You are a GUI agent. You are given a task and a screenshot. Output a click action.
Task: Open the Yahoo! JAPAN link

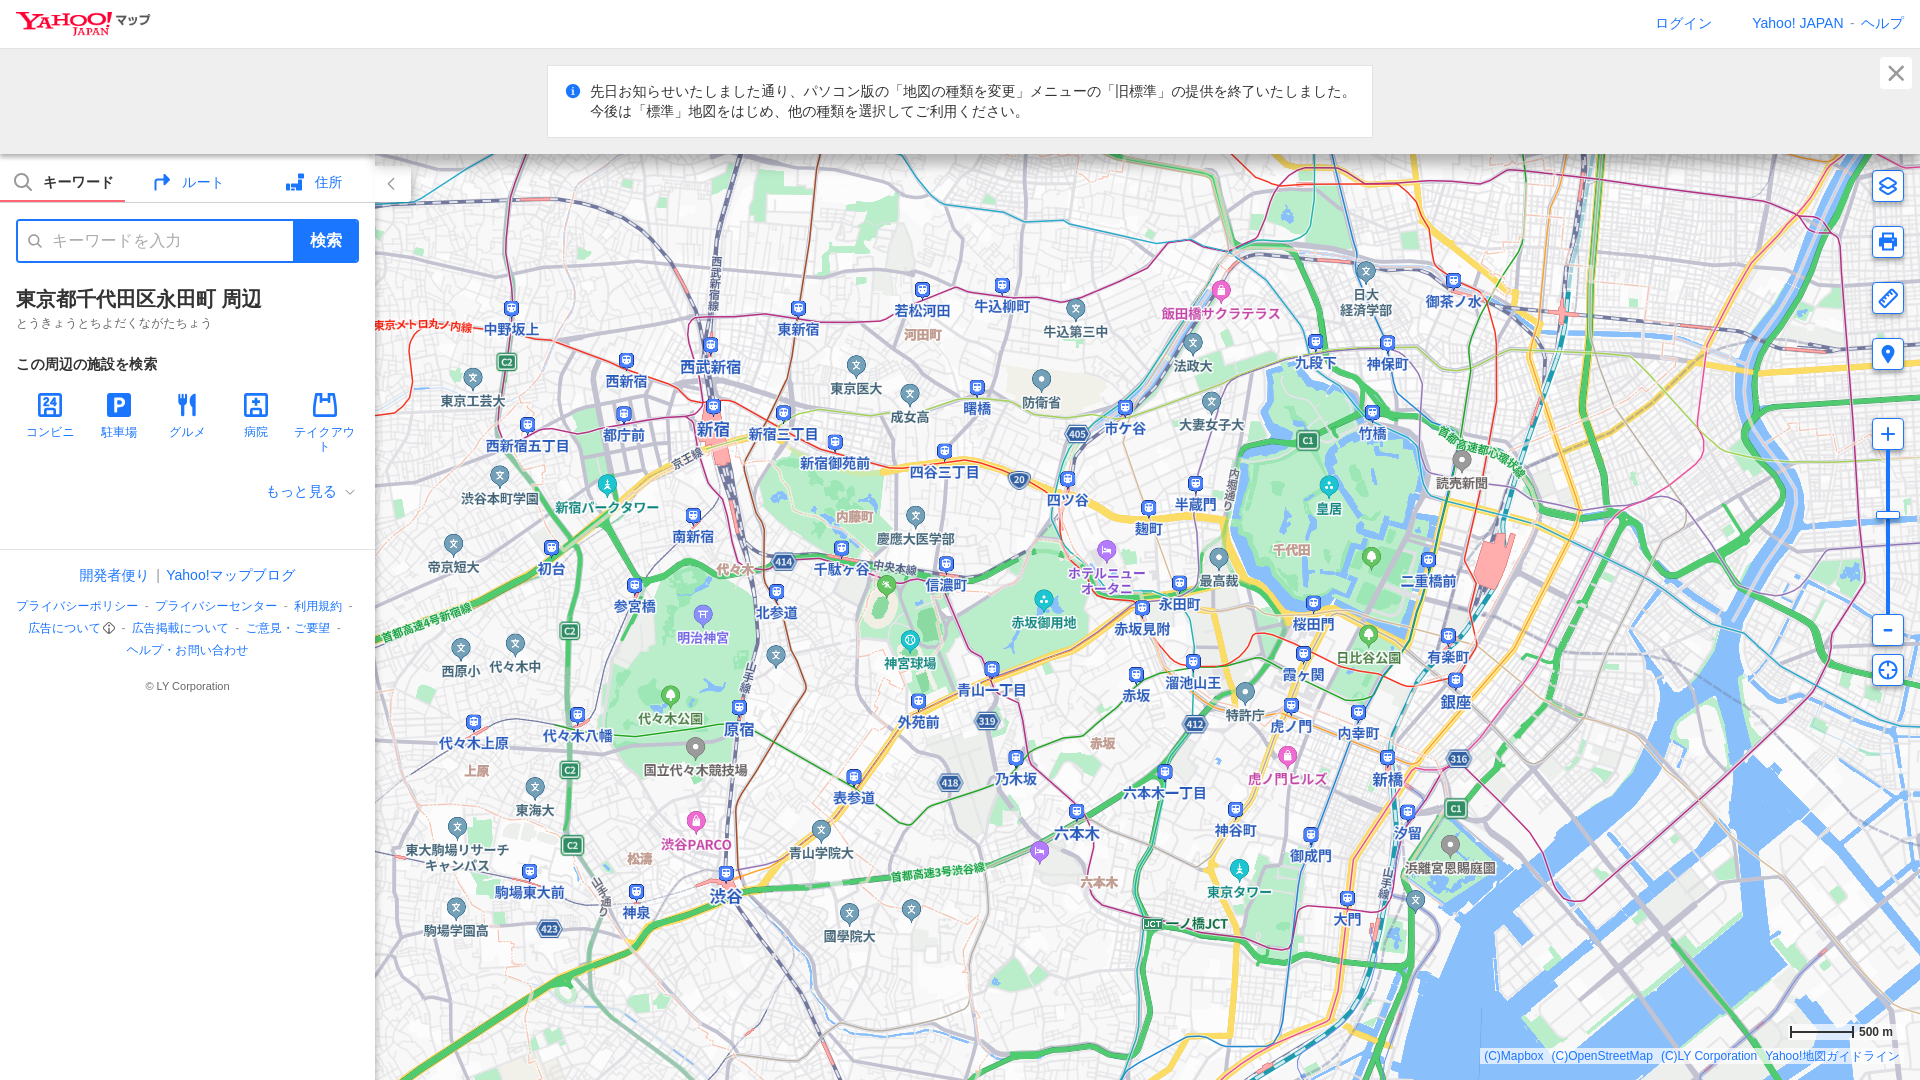coord(1797,23)
